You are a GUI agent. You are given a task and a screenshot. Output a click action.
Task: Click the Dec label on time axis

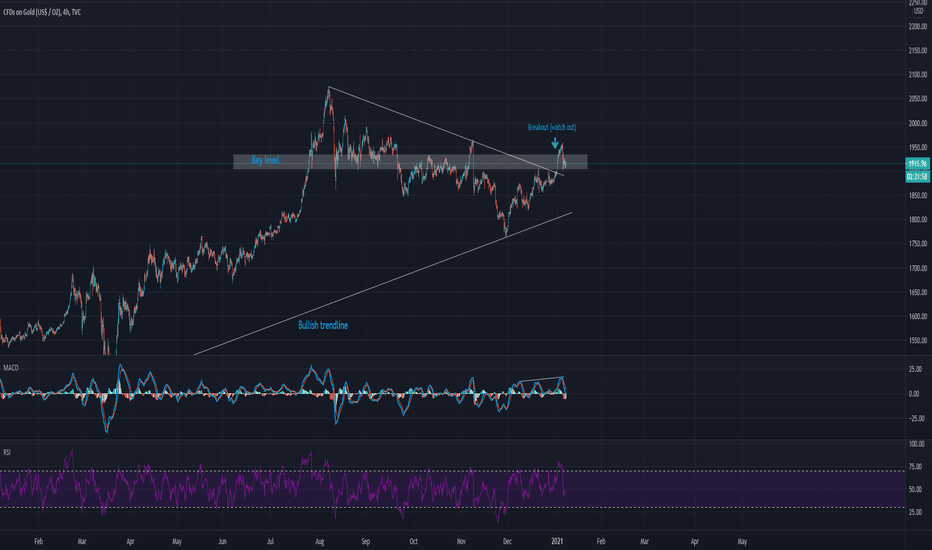(507, 542)
